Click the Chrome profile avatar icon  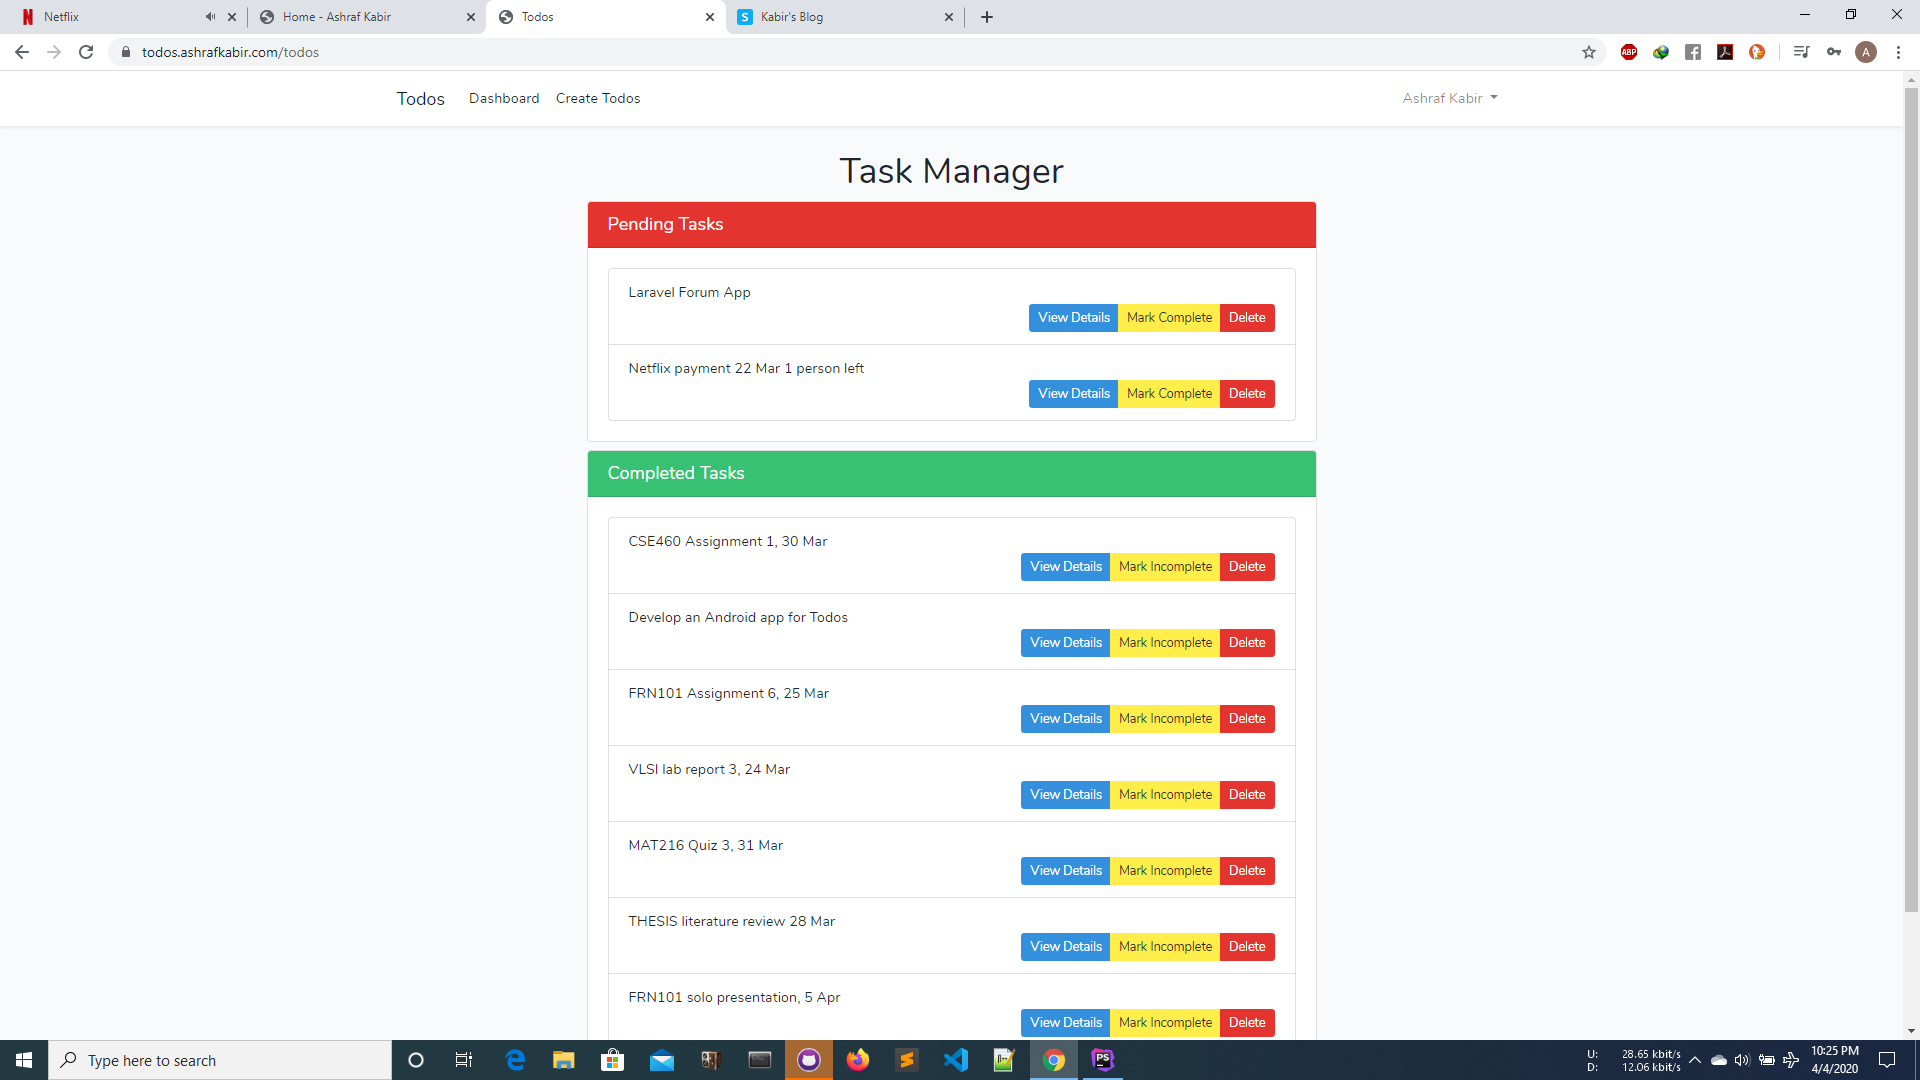click(x=1866, y=52)
